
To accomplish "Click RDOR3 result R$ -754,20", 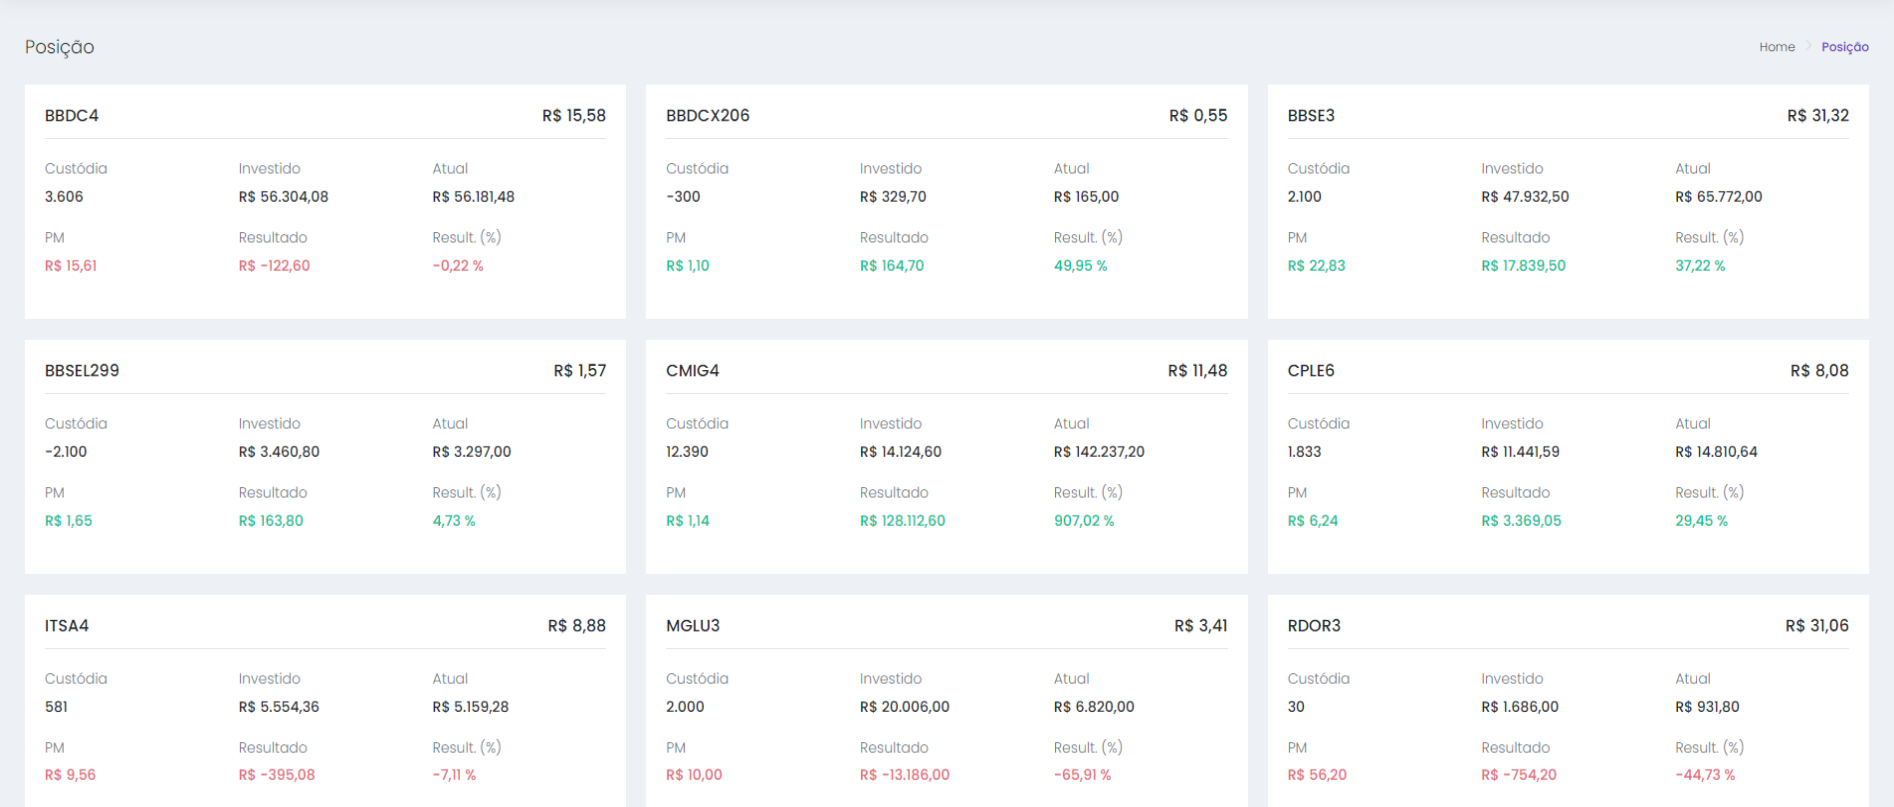I will point(1519,775).
